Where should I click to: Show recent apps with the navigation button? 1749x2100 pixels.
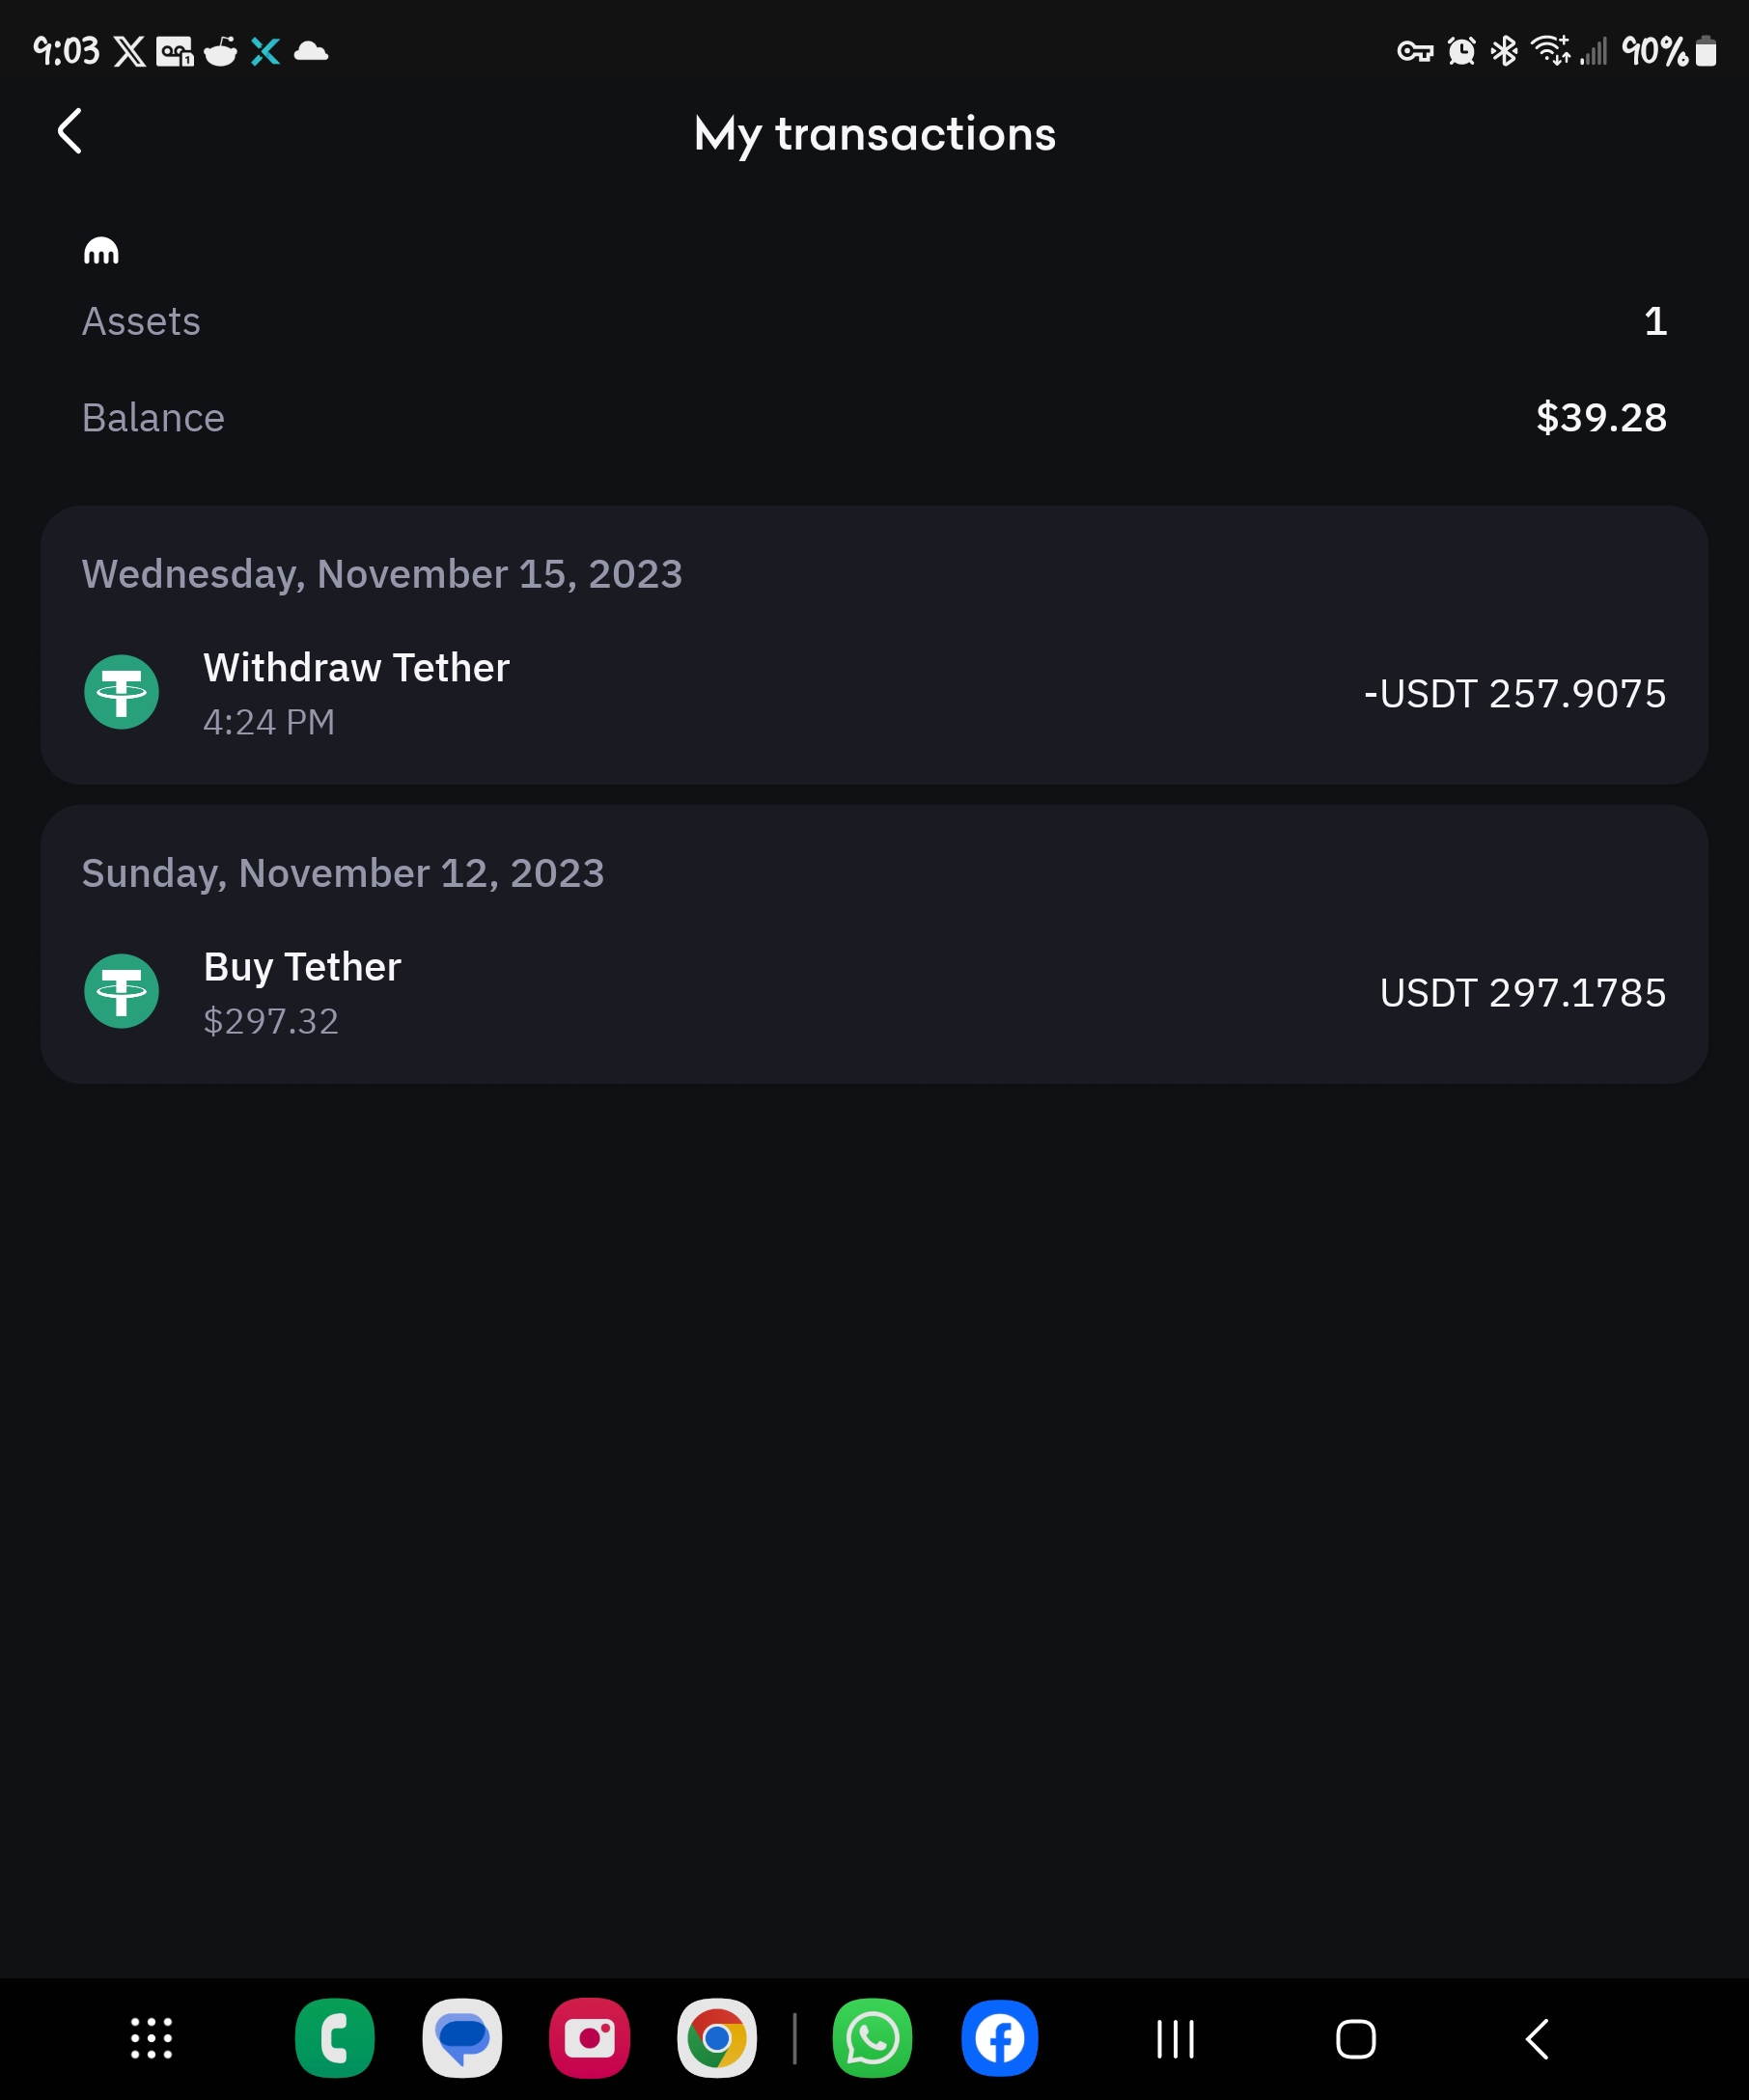[1175, 2039]
